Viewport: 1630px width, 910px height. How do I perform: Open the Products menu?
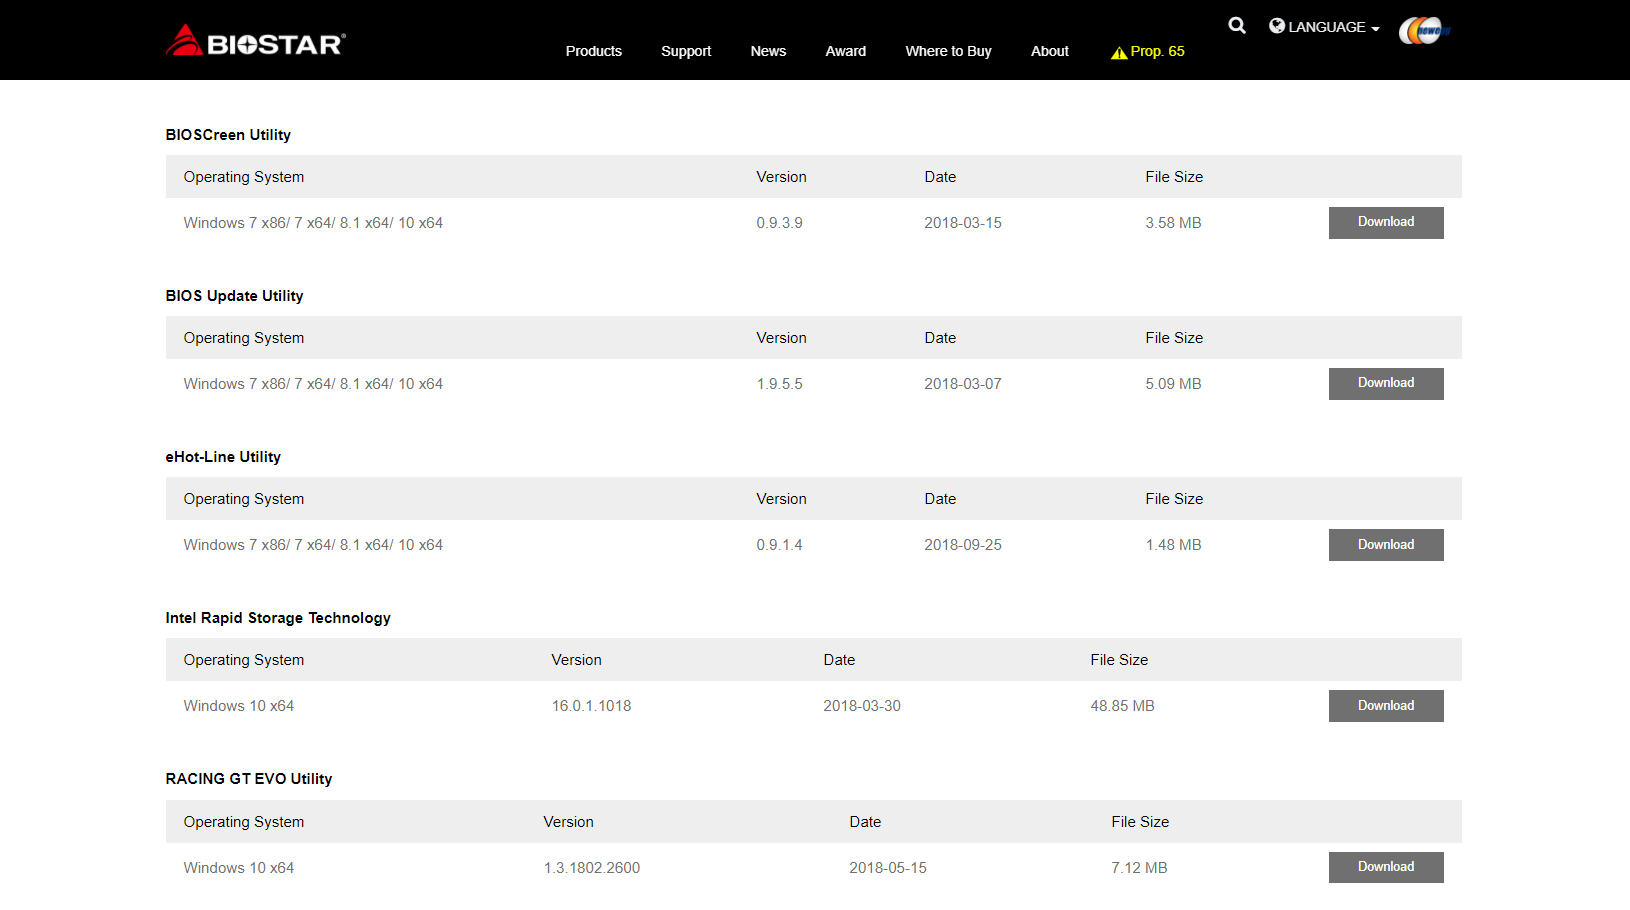tap(594, 51)
